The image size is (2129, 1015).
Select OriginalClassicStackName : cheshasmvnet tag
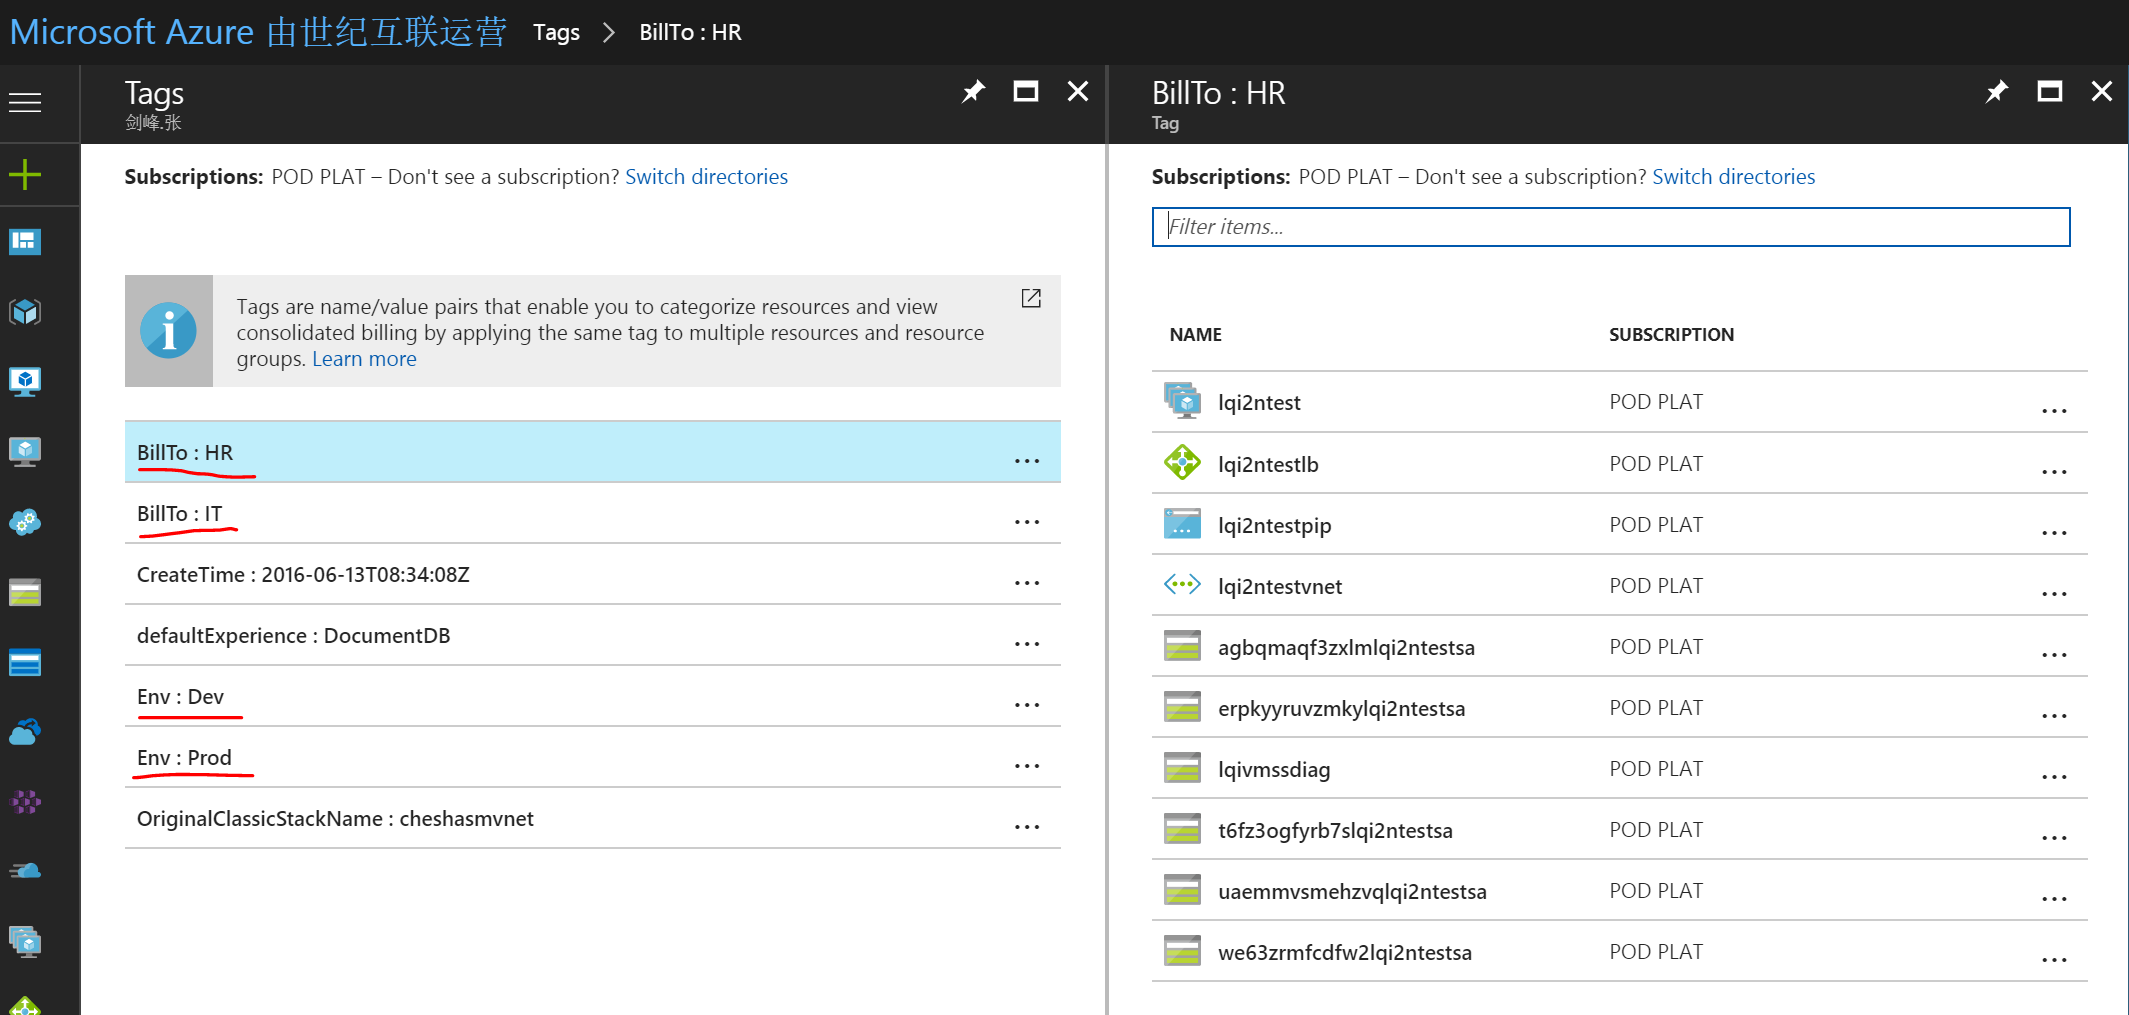pos(592,819)
